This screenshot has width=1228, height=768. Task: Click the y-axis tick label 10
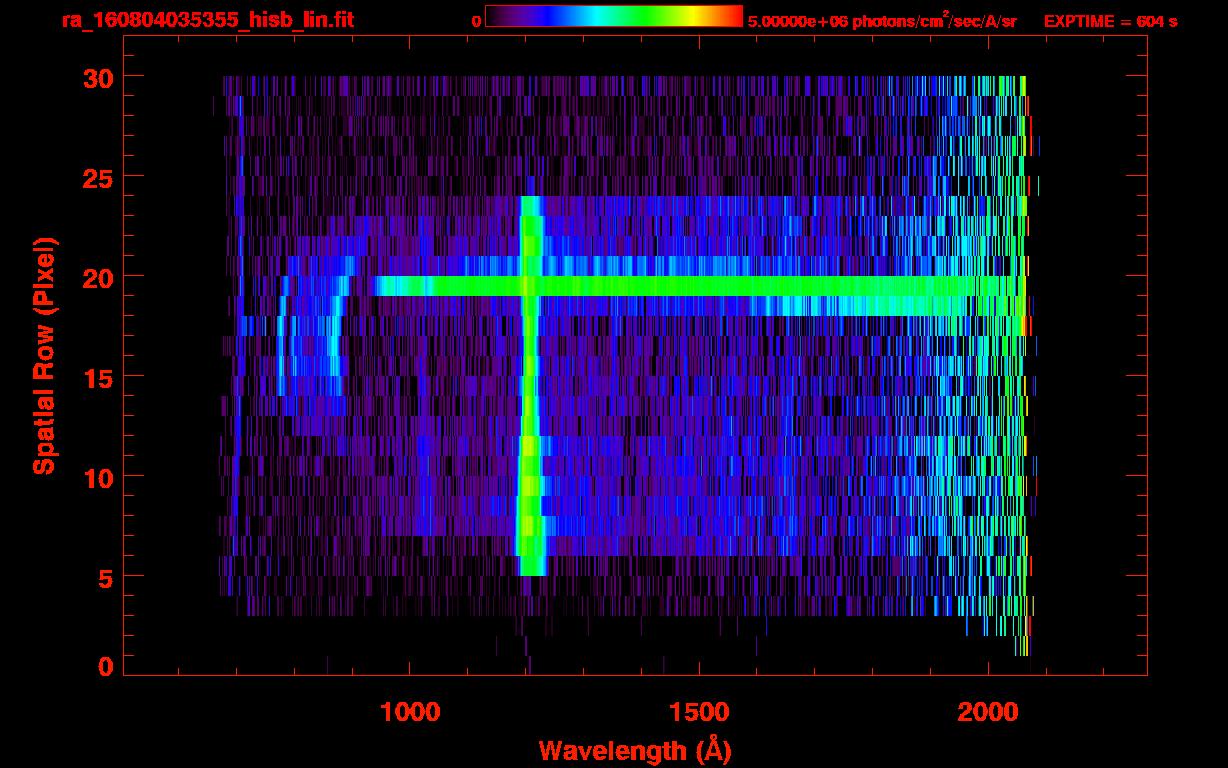97,477
